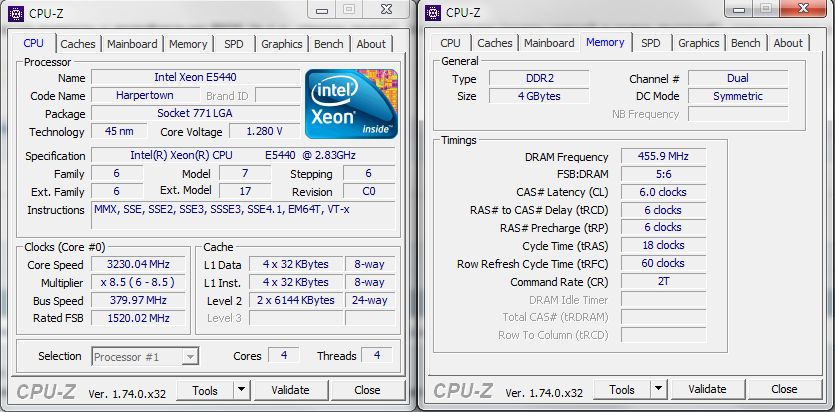The height and width of the screenshot is (412, 835).
Task: Click the Threads count field
Action: point(377,355)
